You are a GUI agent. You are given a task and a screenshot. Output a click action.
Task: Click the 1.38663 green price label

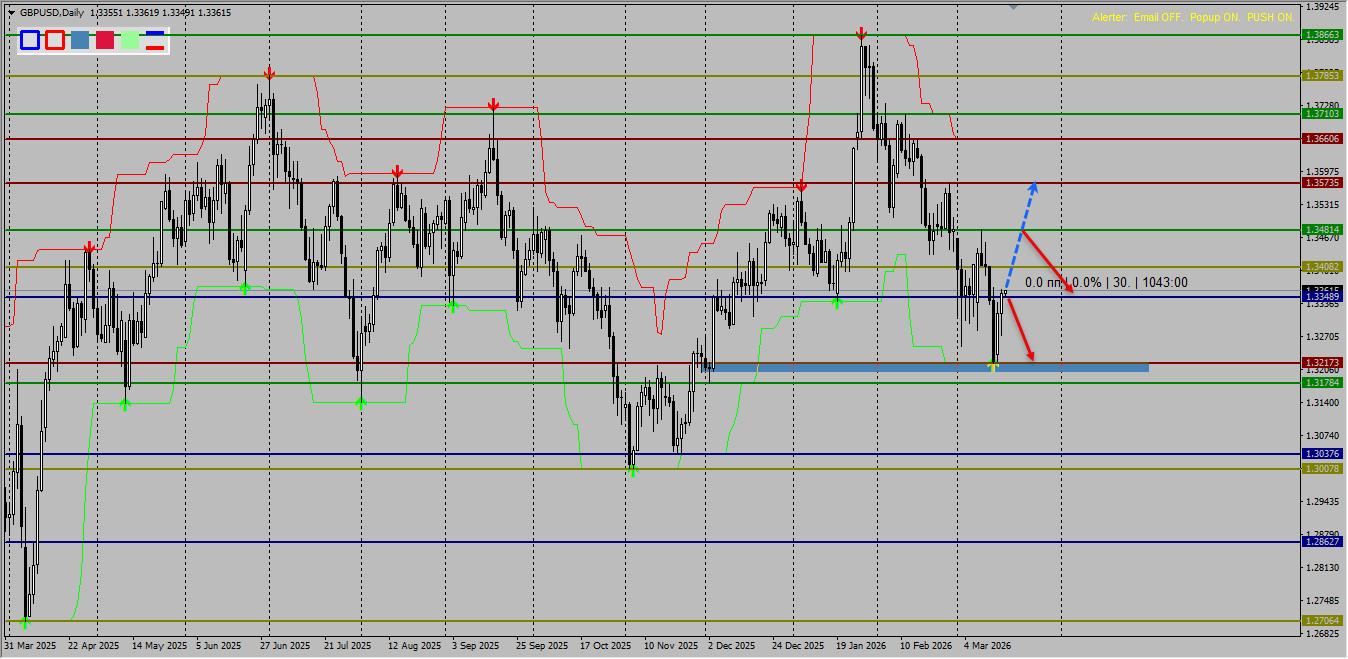click(x=1322, y=35)
